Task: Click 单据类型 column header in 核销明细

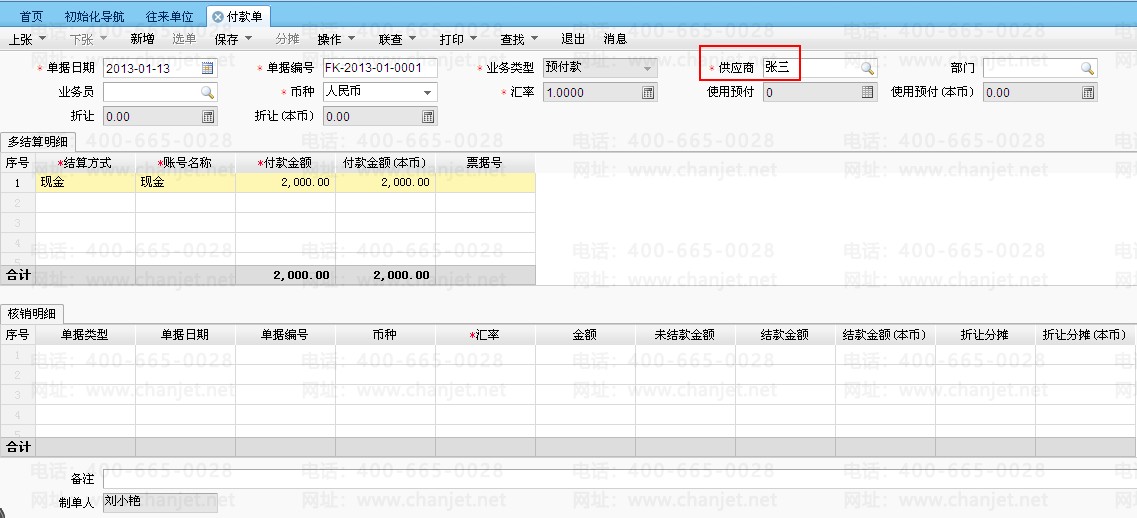Action: (x=86, y=334)
